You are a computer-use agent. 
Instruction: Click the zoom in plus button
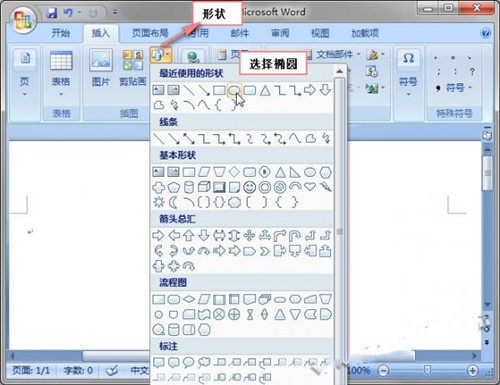tap(472, 370)
